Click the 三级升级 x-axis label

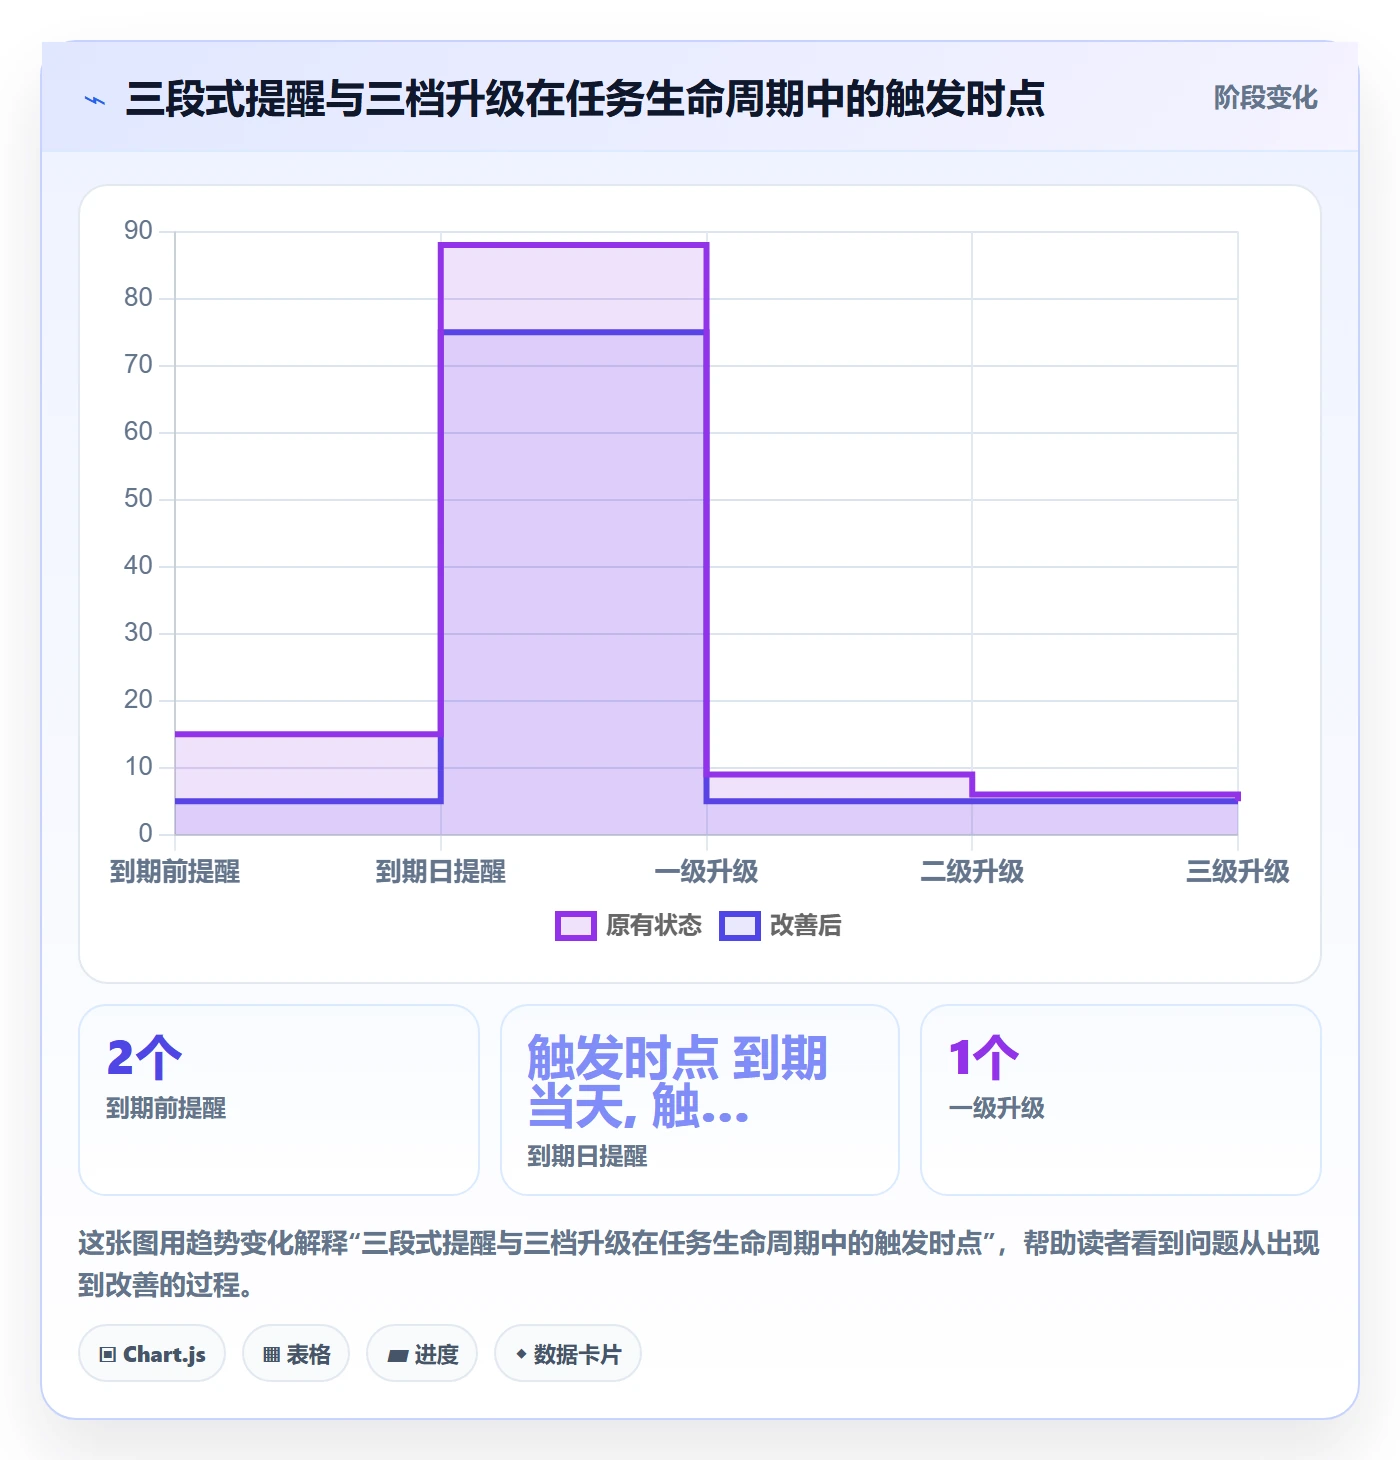tap(1238, 872)
